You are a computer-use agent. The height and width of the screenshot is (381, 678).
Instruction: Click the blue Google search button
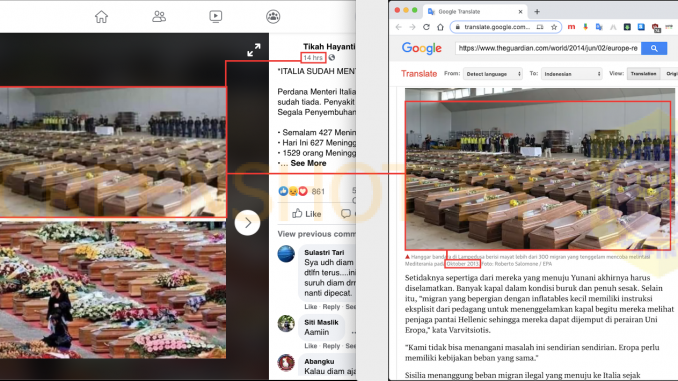[x=654, y=48]
